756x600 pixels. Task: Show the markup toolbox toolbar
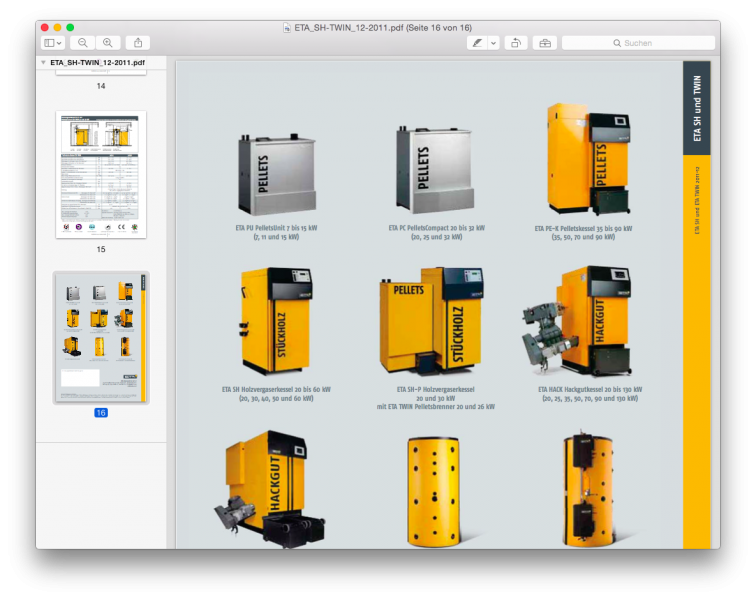click(x=544, y=43)
